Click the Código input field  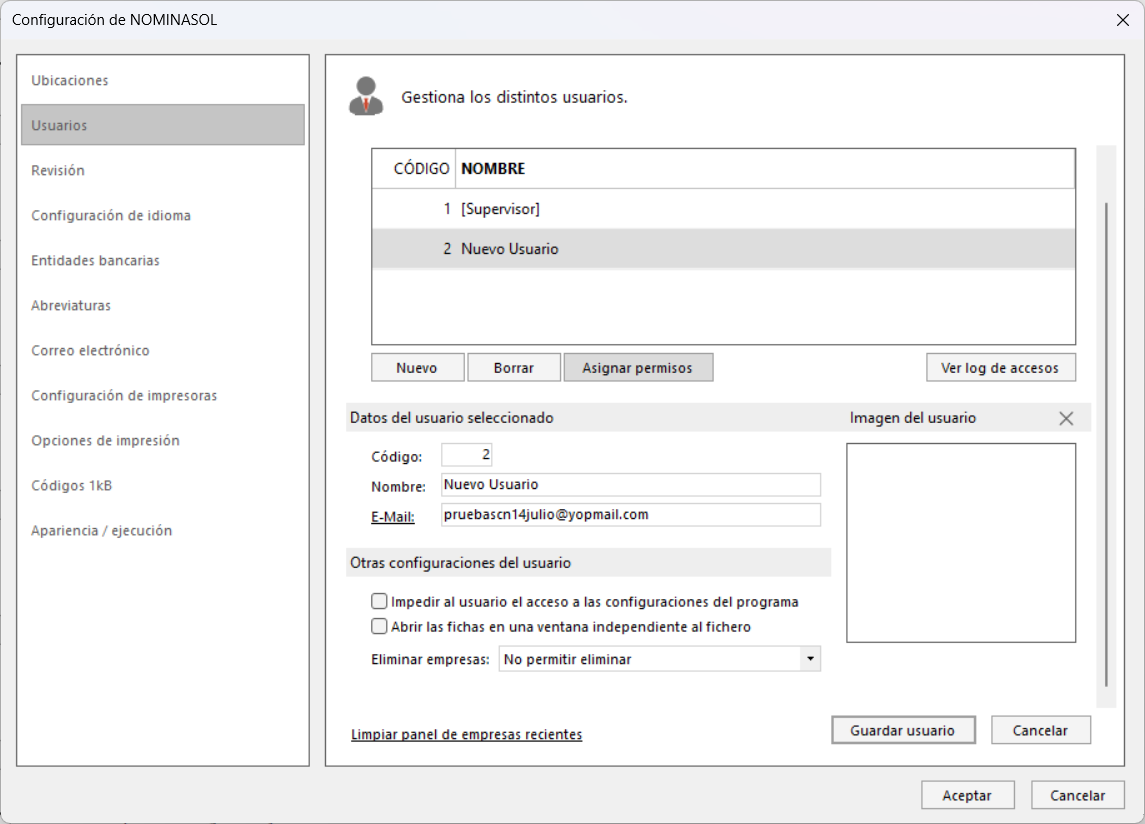[x=467, y=454]
